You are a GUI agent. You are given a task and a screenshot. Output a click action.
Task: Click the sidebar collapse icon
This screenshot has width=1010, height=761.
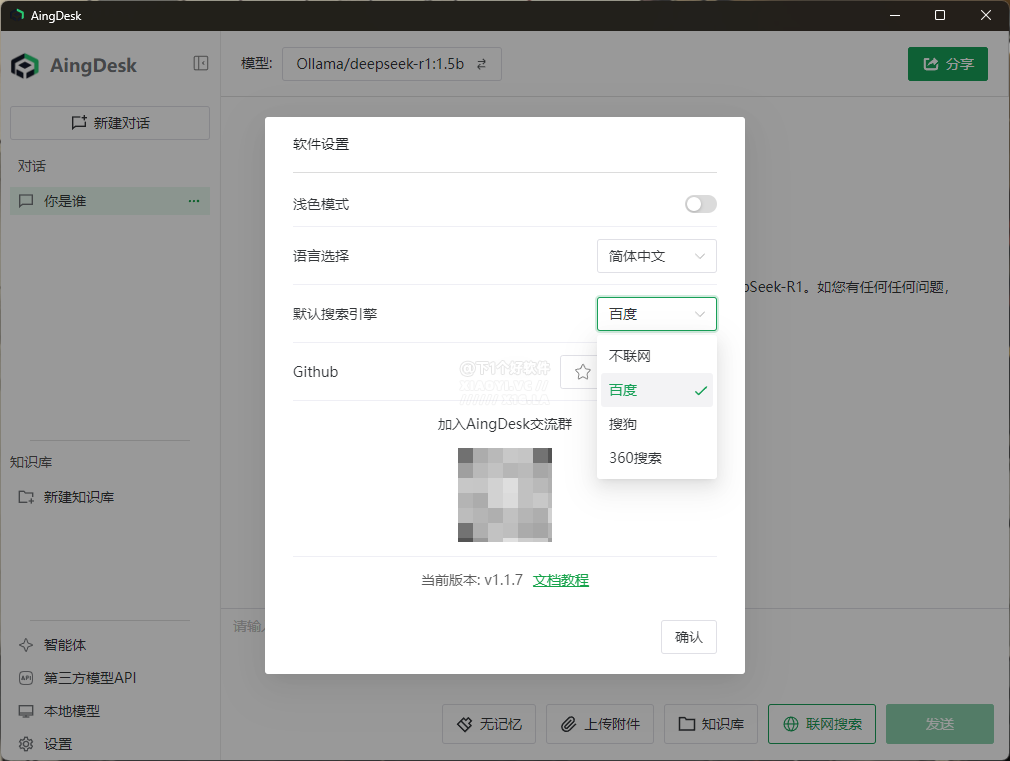click(201, 63)
